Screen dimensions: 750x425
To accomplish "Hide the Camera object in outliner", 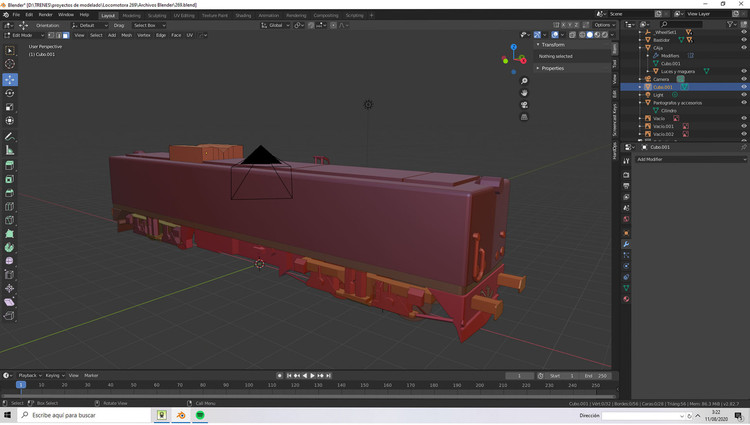I will coord(744,79).
